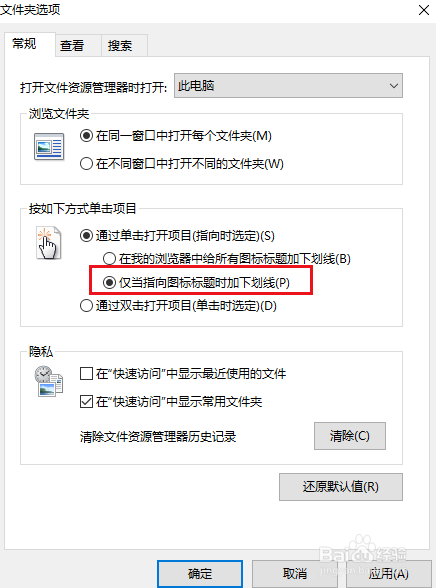Click the 清除(C) button

click(x=349, y=436)
